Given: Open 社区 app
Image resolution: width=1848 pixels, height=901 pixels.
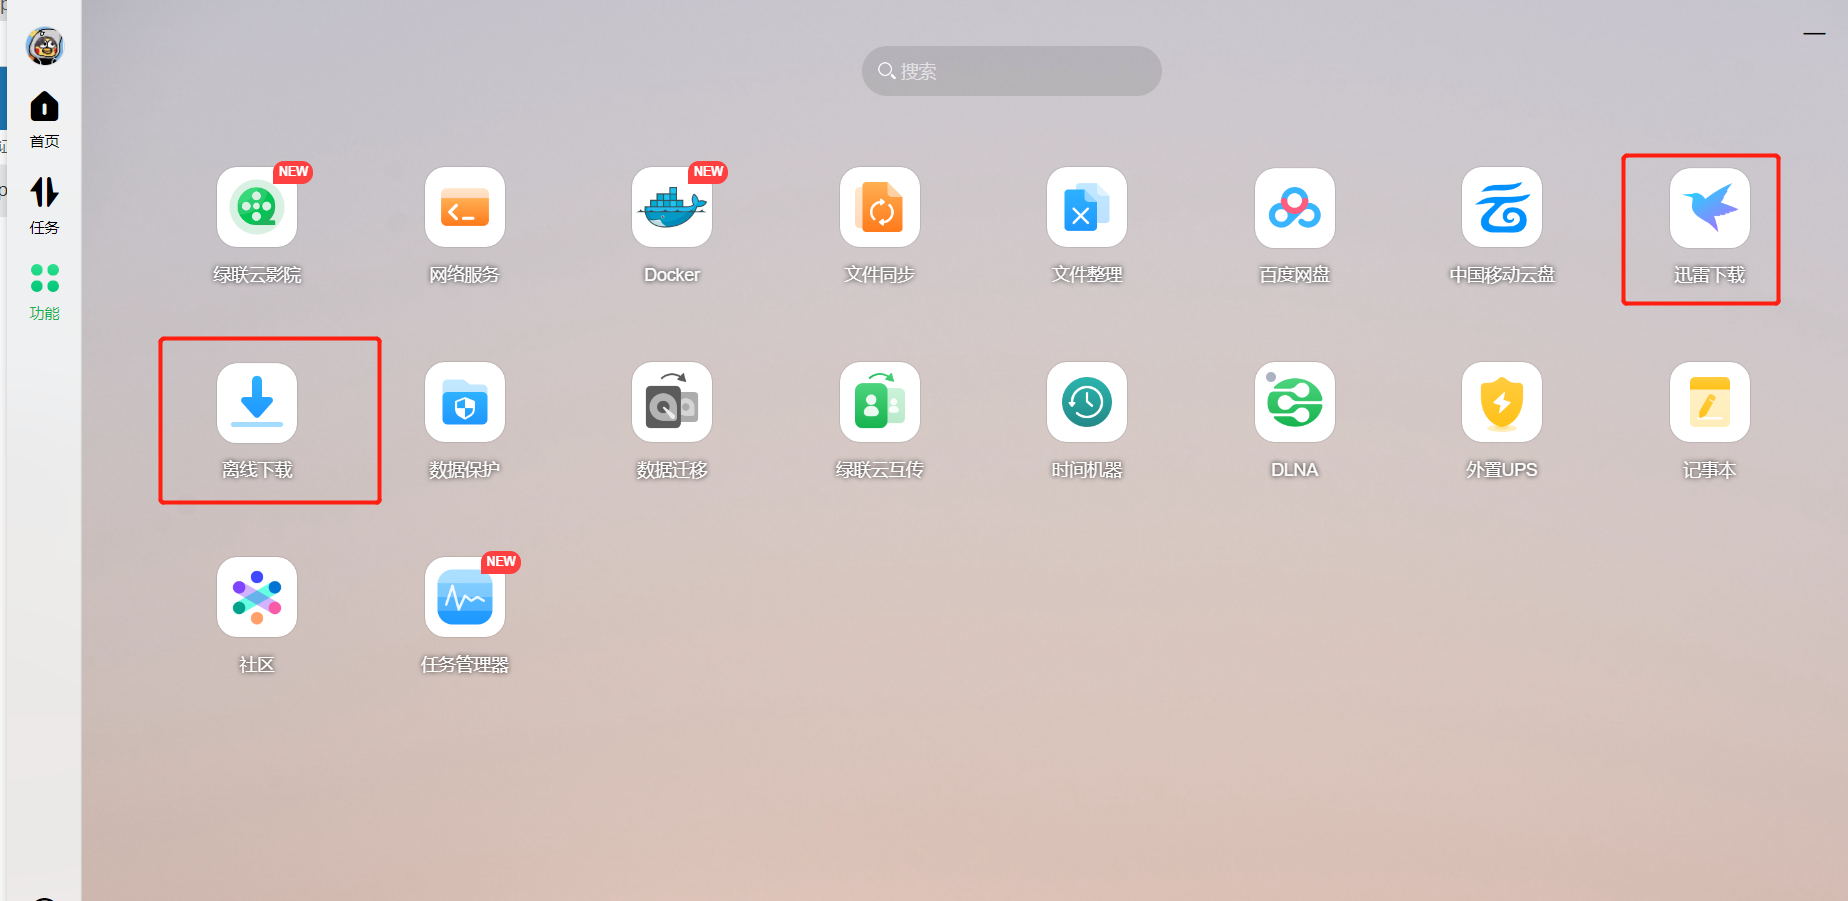Looking at the screenshot, I should [x=257, y=597].
